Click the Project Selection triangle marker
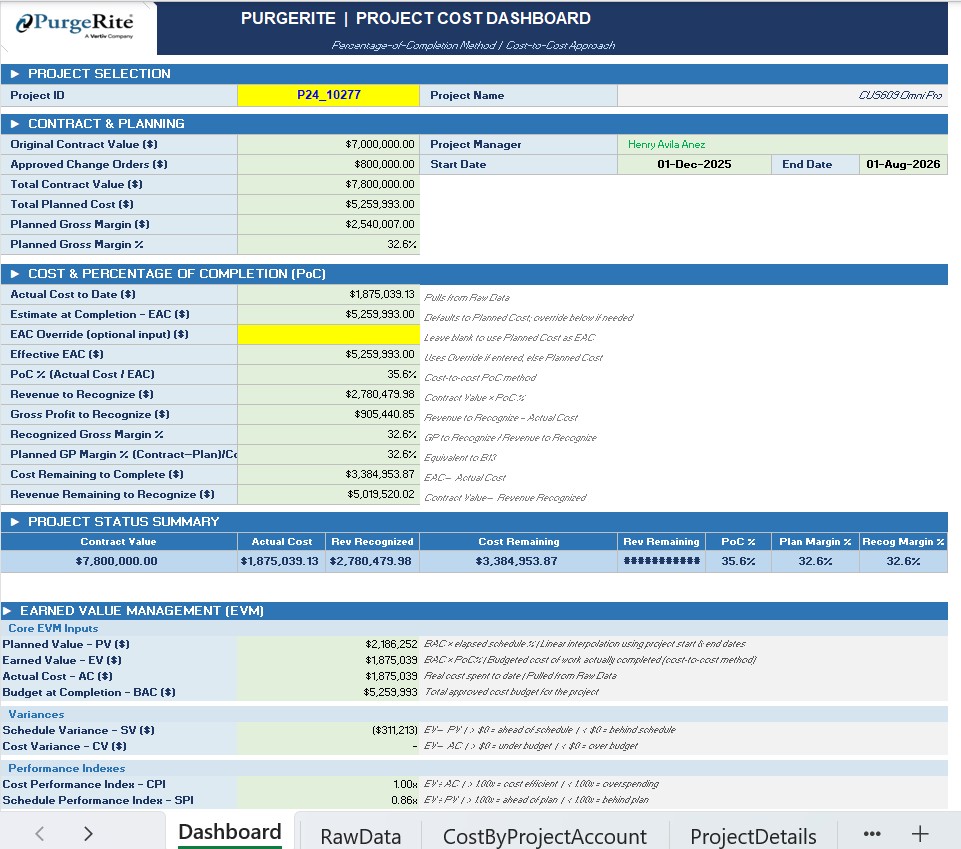Image resolution: width=961 pixels, height=849 pixels. (x=15, y=74)
